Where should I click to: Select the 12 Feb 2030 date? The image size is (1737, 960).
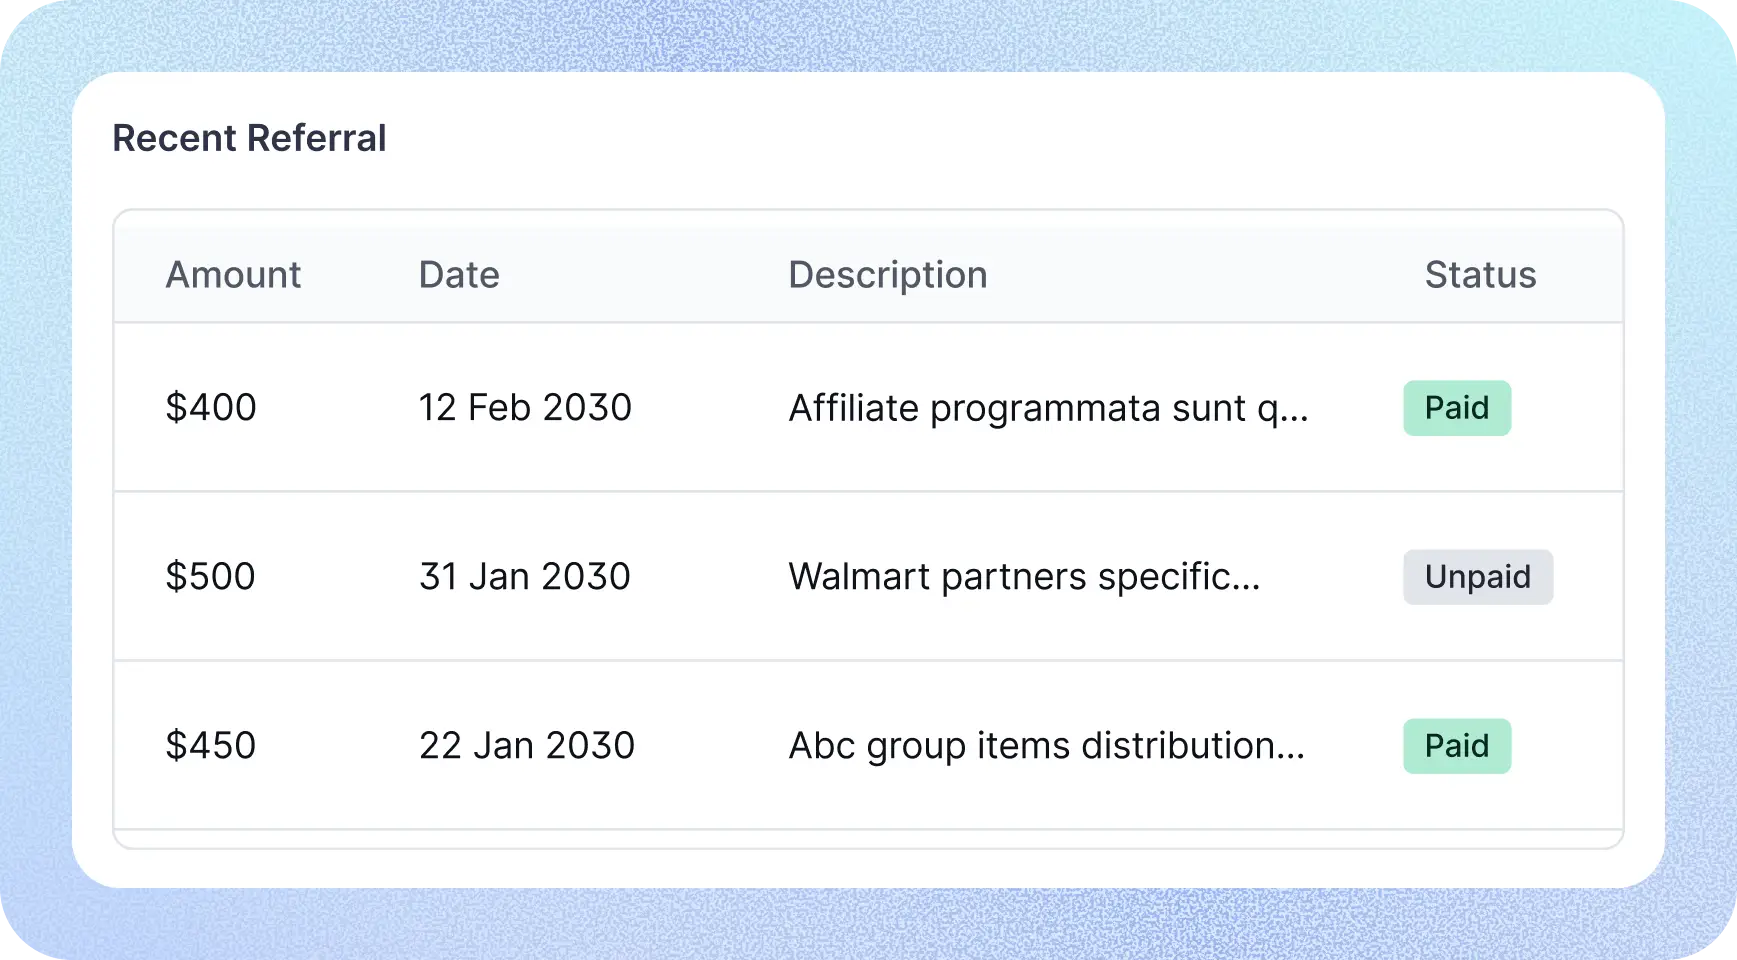525,407
